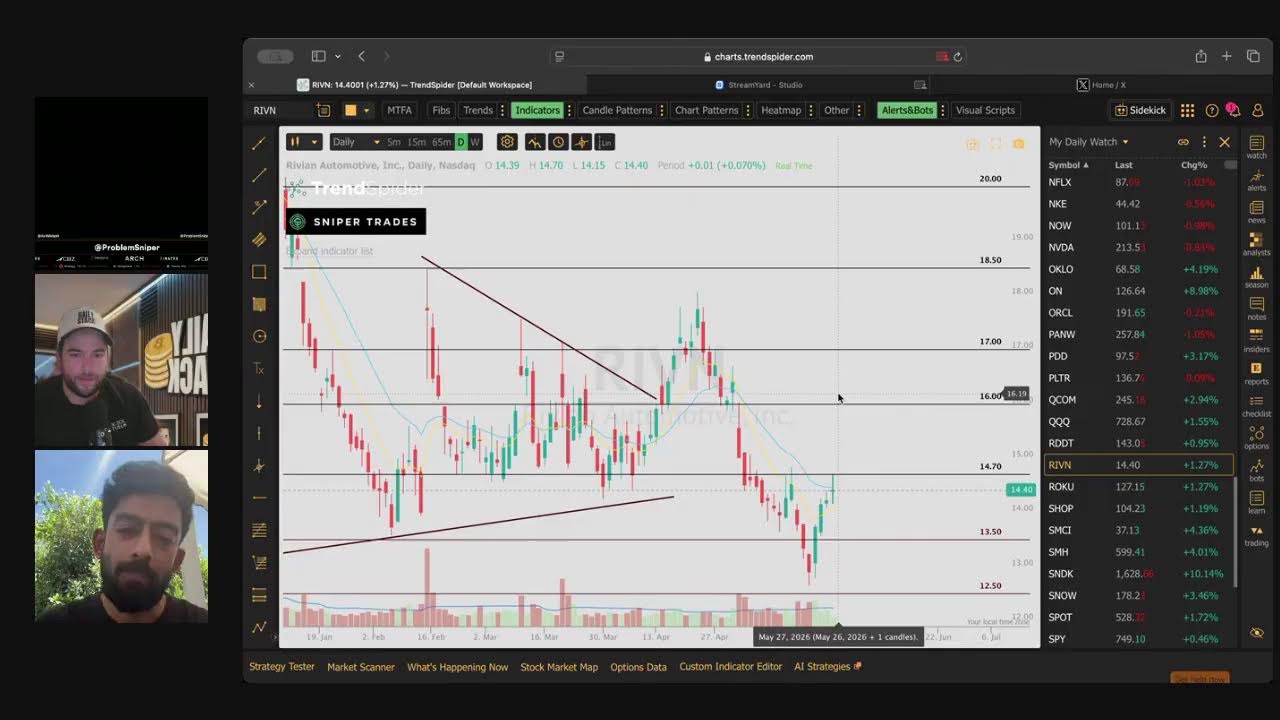
Task: Open the Custom Indicator Editor link
Action: click(730, 667)
